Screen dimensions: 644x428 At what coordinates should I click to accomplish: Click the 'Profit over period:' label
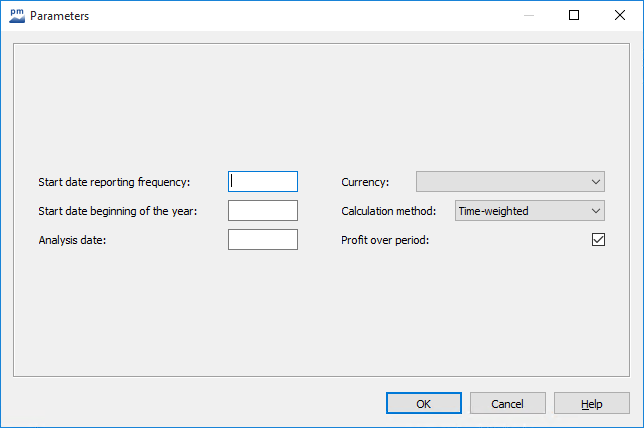tap(385, 240)
